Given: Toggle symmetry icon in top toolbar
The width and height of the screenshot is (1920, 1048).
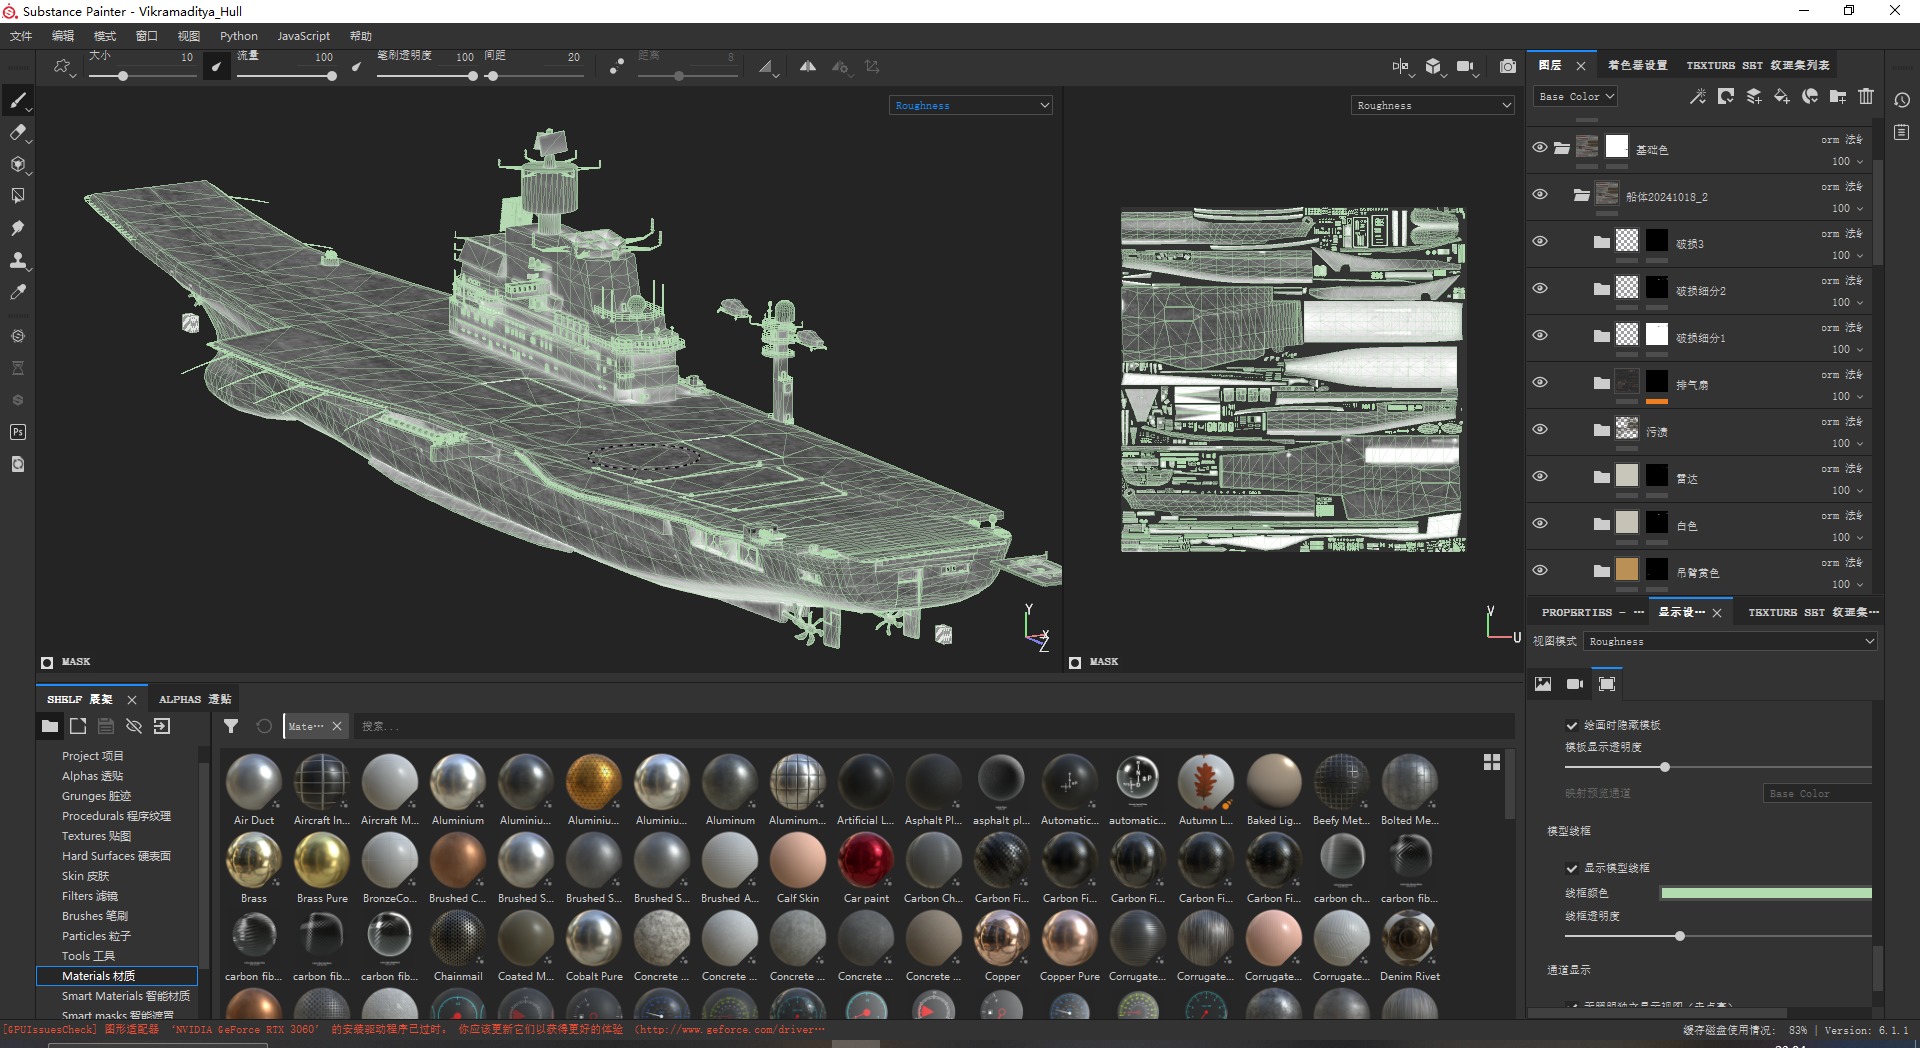Looking at the screenshot, I should click(808, 67).
